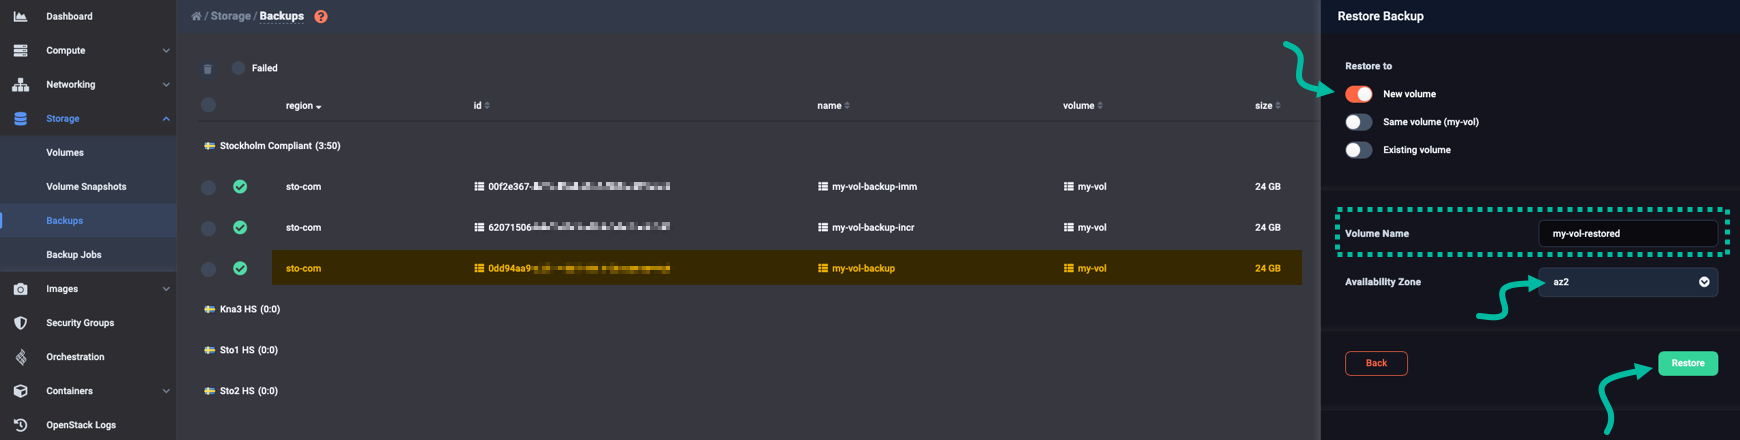Click the Sto1 HS flag icon
Viewport: 1740px width, 440px height.
click(210, 351)
